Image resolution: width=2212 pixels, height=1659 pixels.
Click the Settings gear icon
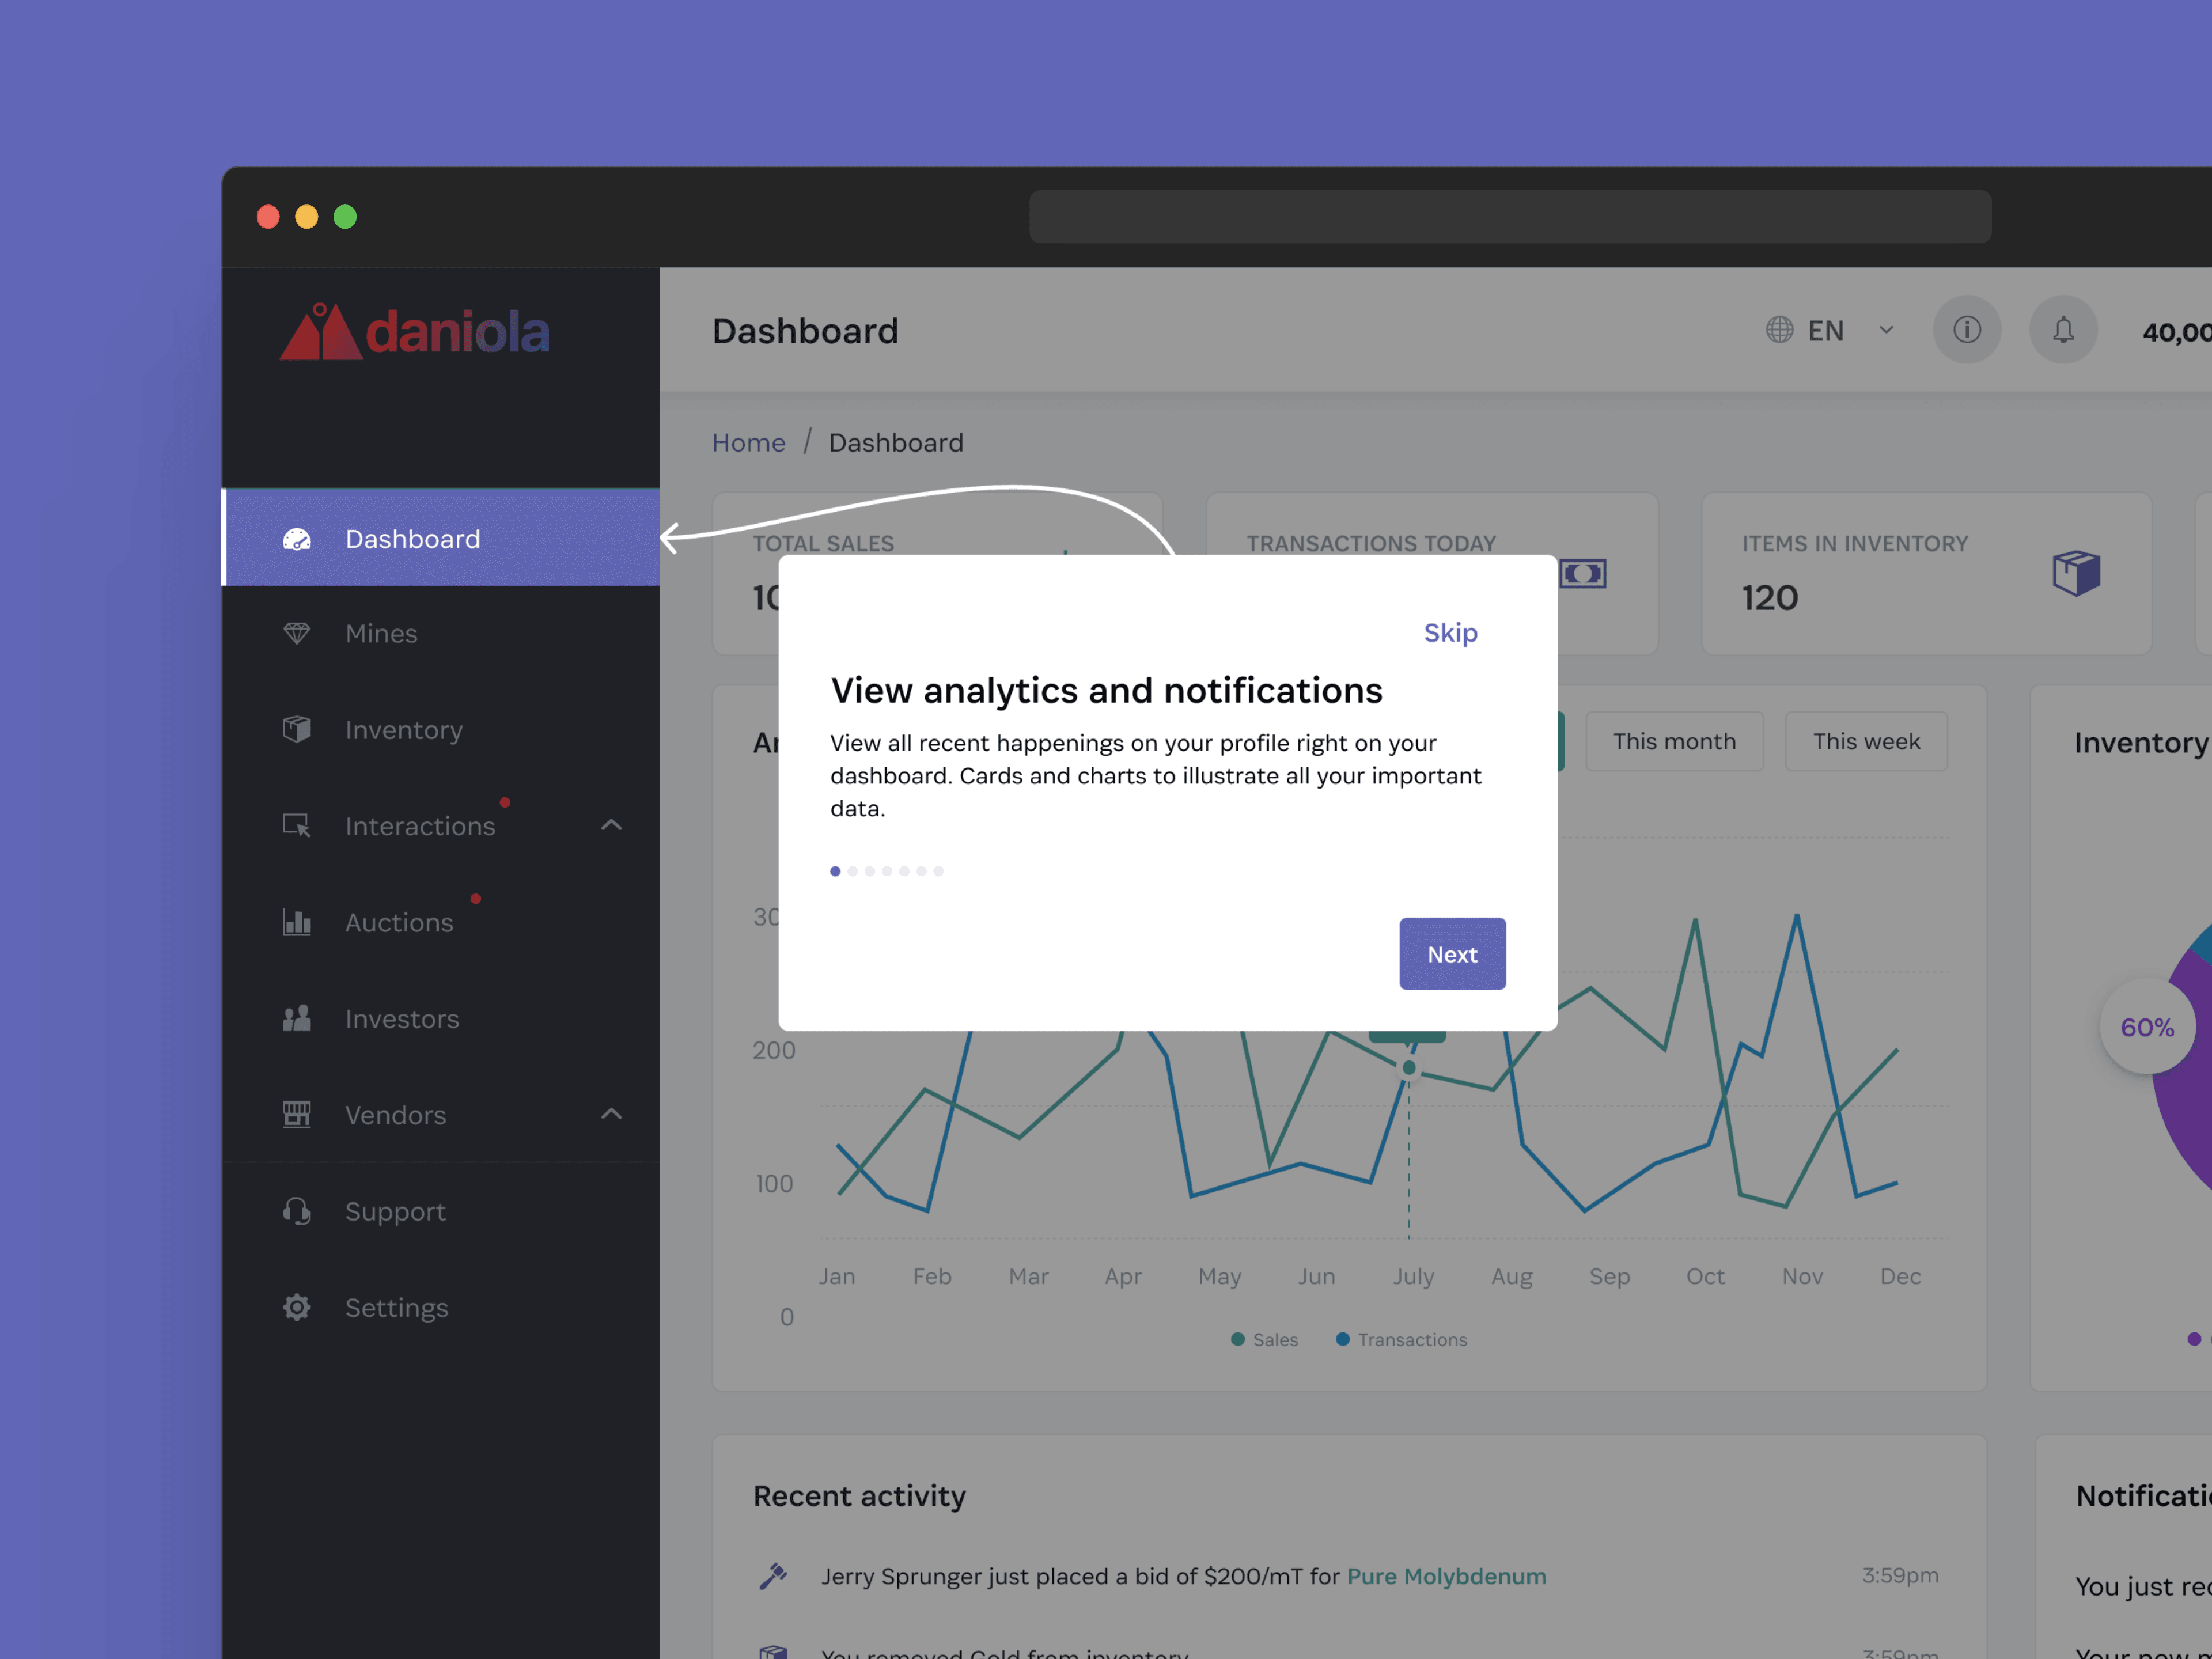point(297,1307)
